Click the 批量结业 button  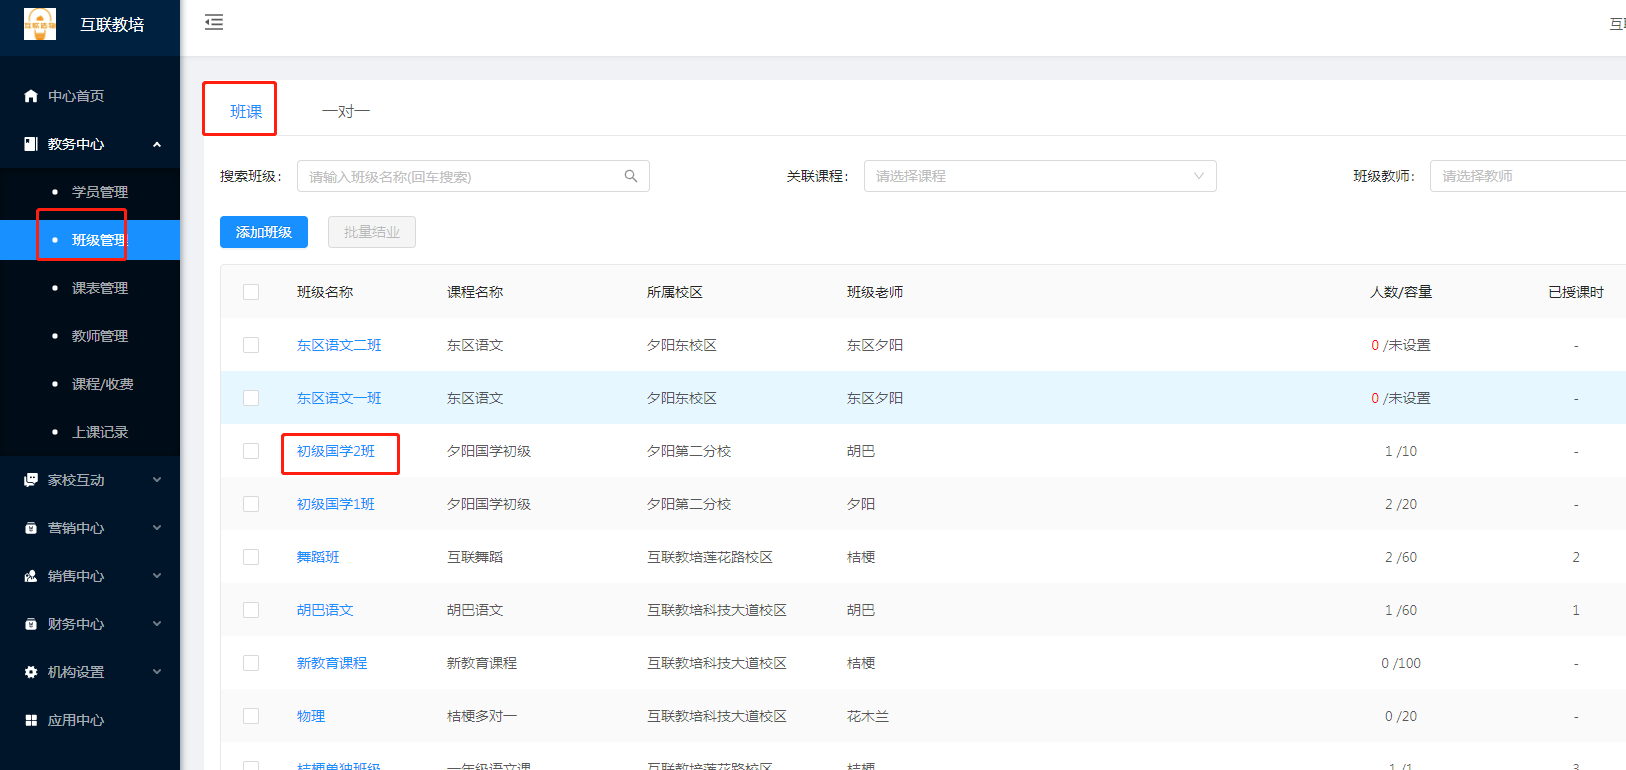tap(372, 232)
